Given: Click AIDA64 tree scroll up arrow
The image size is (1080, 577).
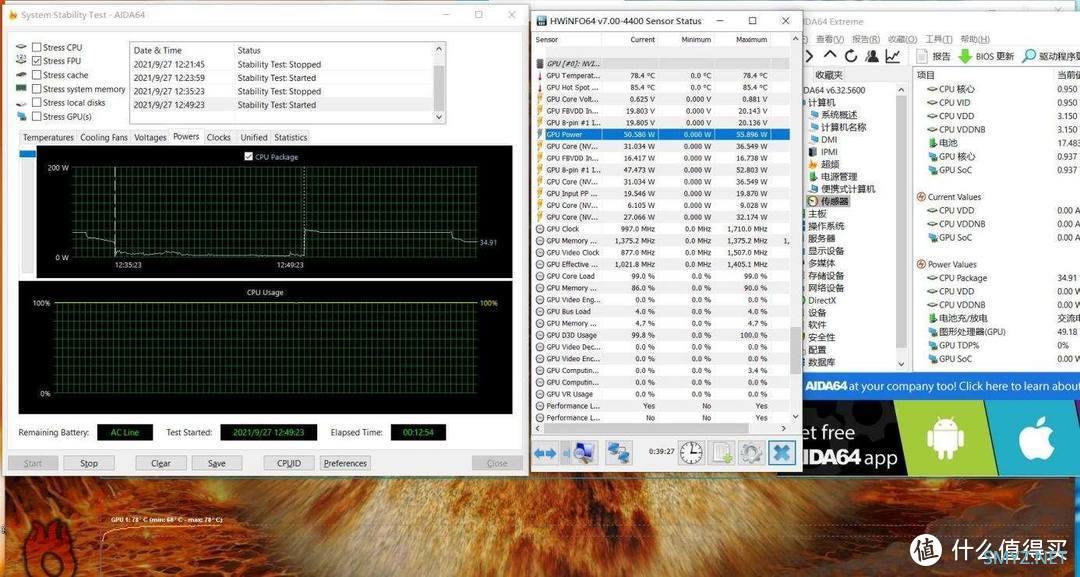Looking at the screenshot, I should pos(901,90).
